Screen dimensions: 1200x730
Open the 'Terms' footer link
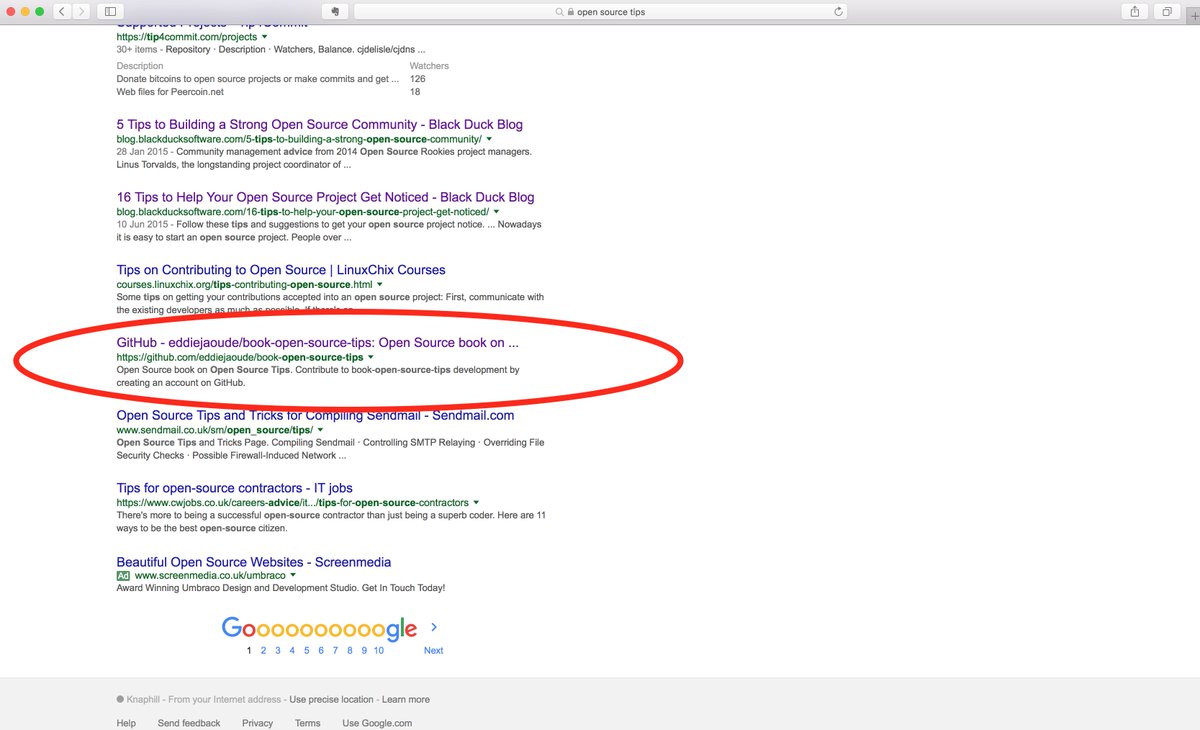[308, 723]
